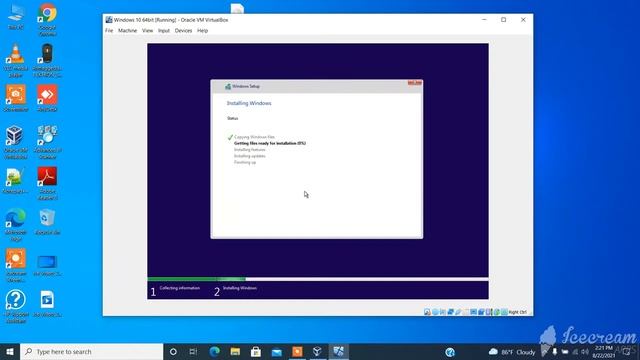Open the Input menu
Viewport: 640px width, 360px height.
(x=164, y=31)
